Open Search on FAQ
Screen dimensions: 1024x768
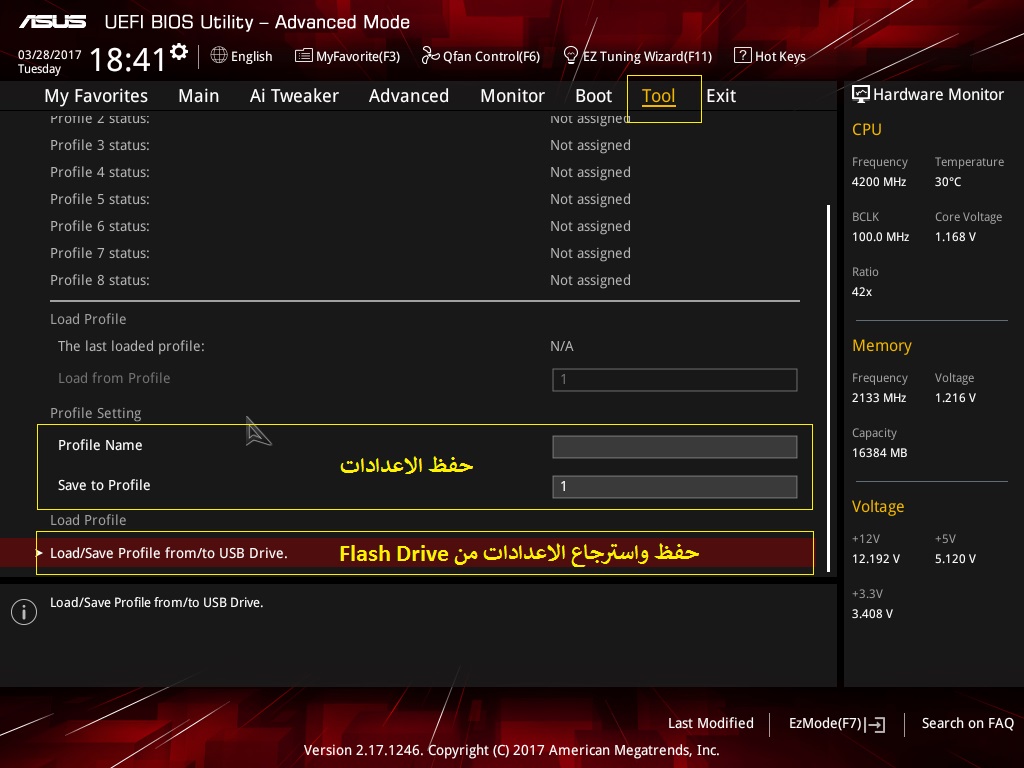pos(968,723)
